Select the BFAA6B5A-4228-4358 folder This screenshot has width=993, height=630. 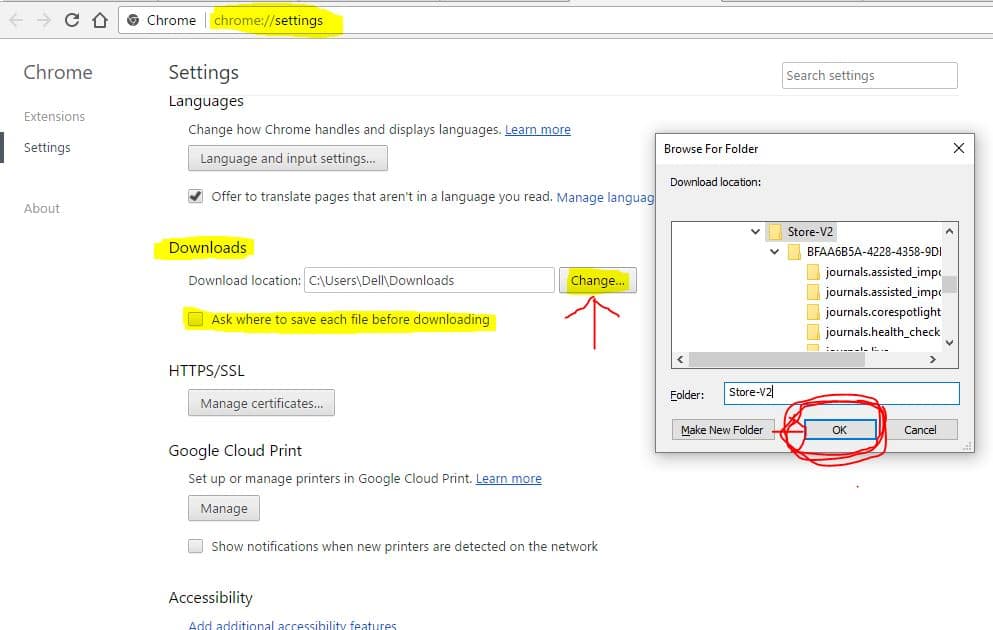874,252
